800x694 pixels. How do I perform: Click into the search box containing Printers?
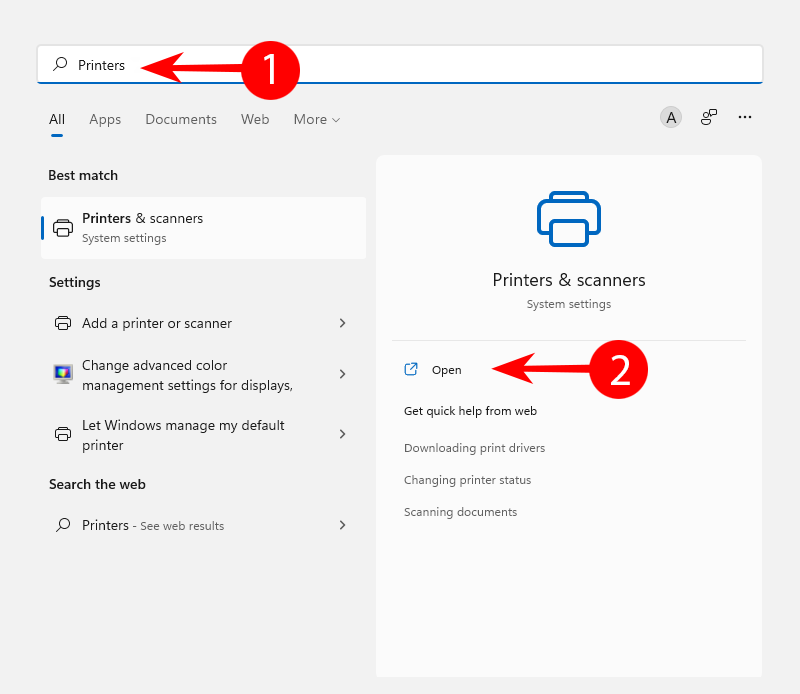point(400,64)
